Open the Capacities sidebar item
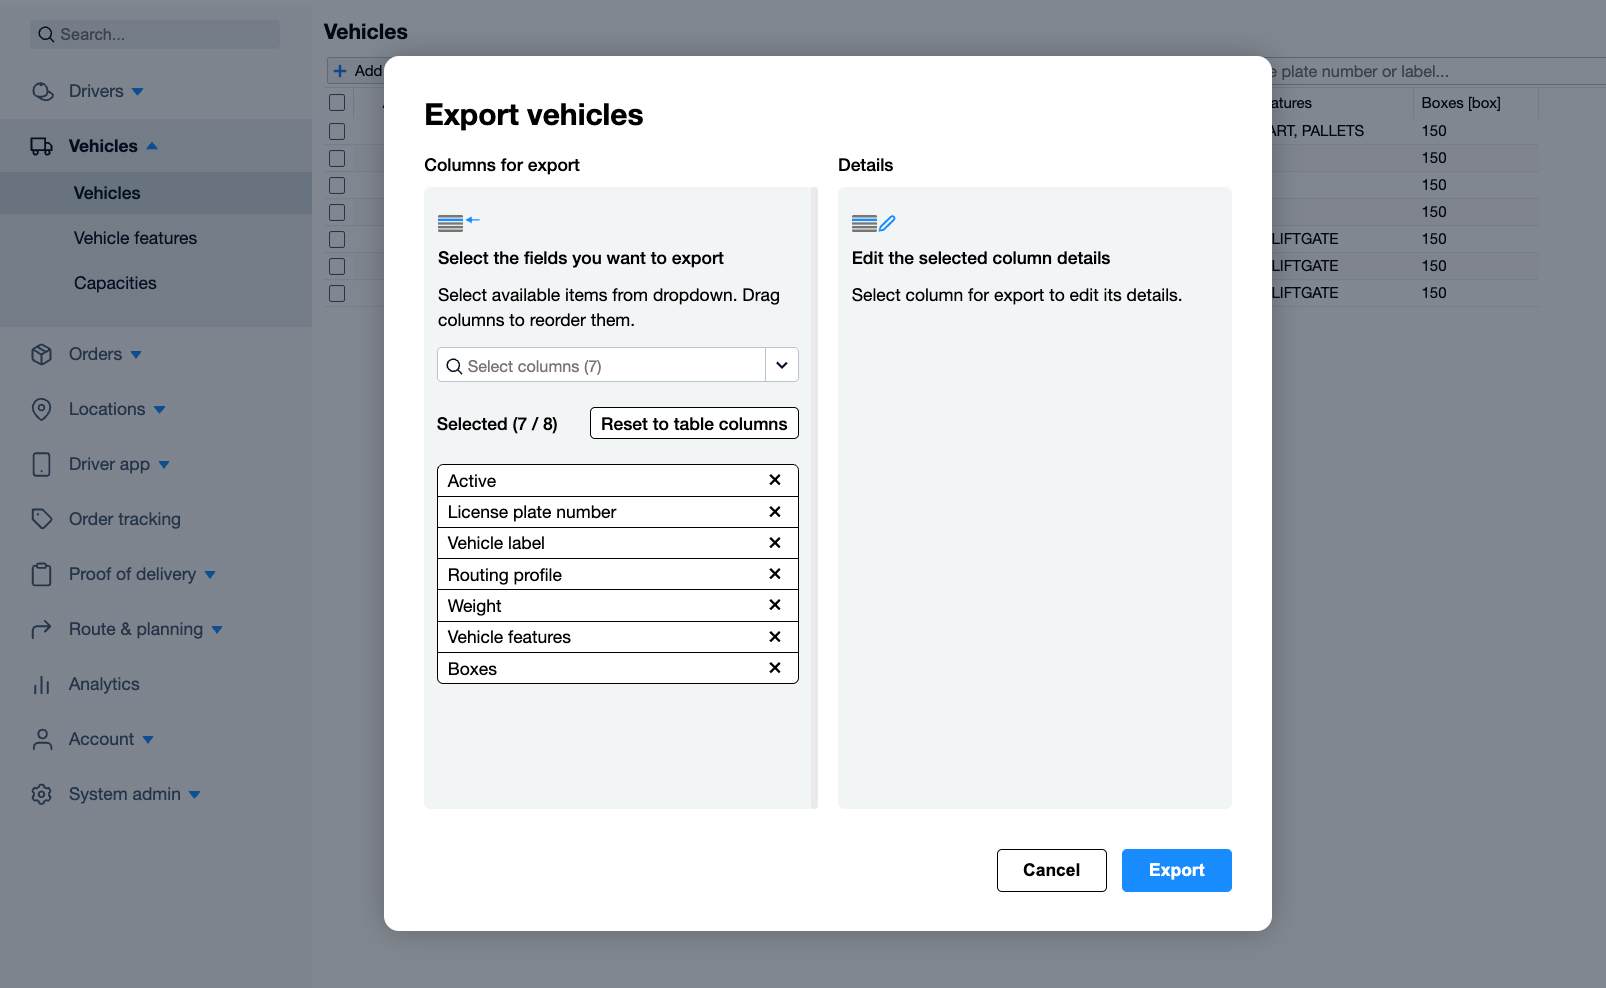Viewport: 1606px width, 988px height. click(x=115, y=283)
